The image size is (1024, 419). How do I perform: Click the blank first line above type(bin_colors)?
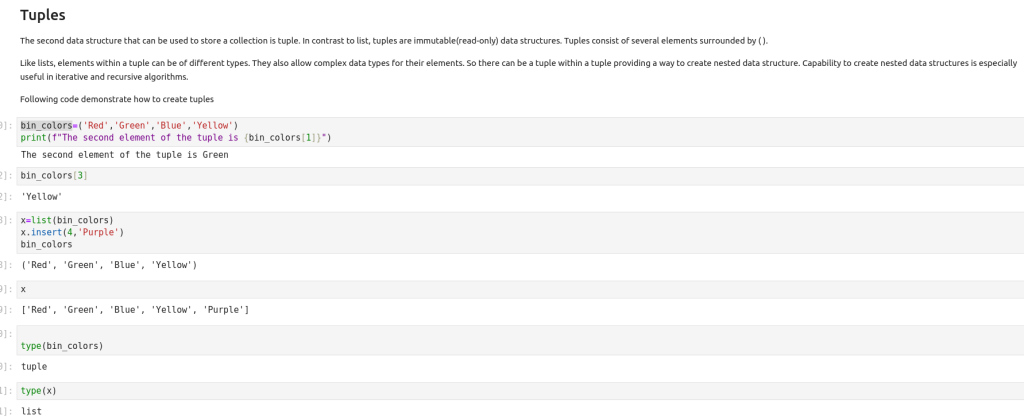[300, 333]
